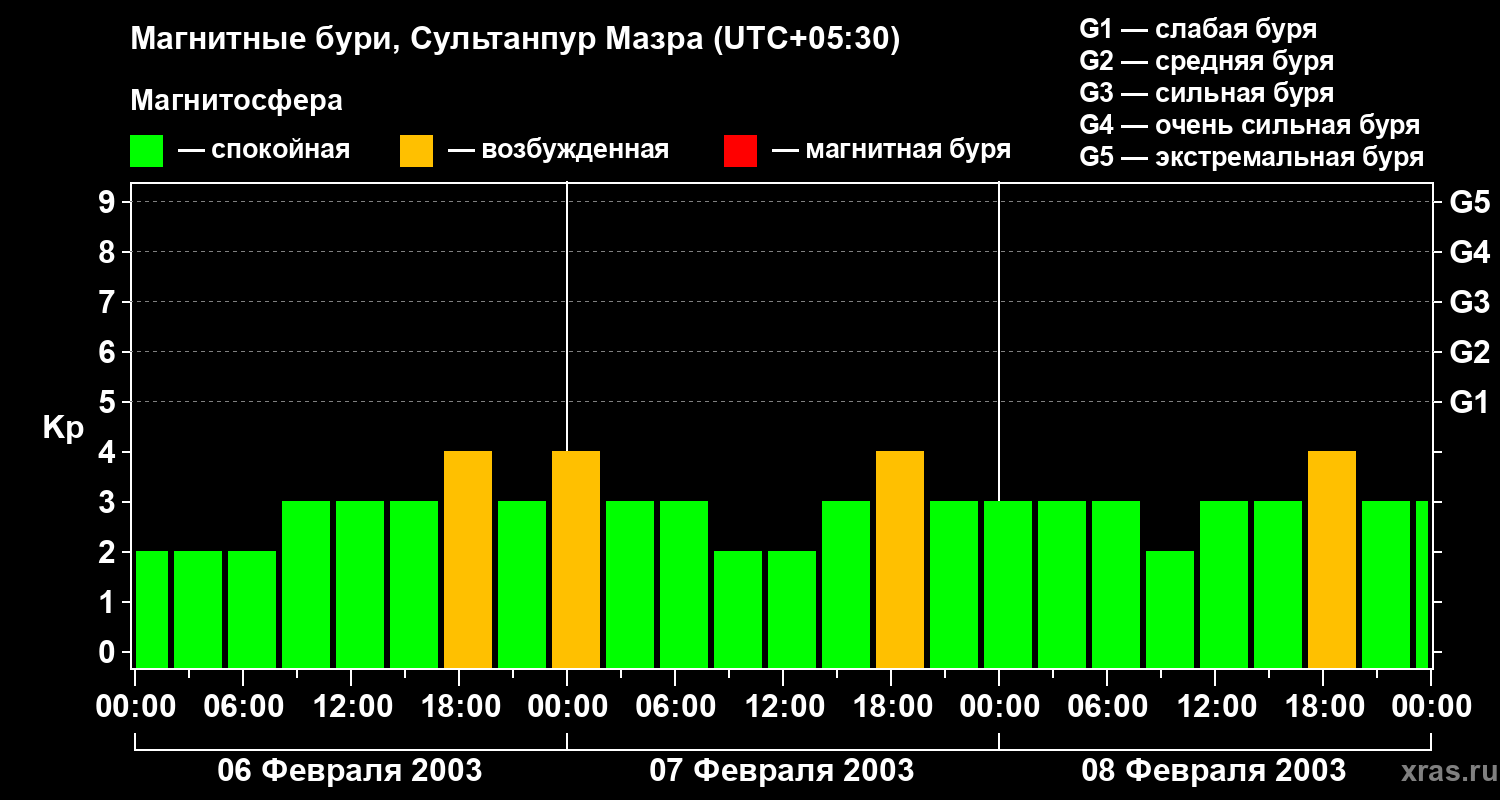Click the 'магнитная буря' legend text
This screenshot has height=800, width=1500.
(908, 151)
